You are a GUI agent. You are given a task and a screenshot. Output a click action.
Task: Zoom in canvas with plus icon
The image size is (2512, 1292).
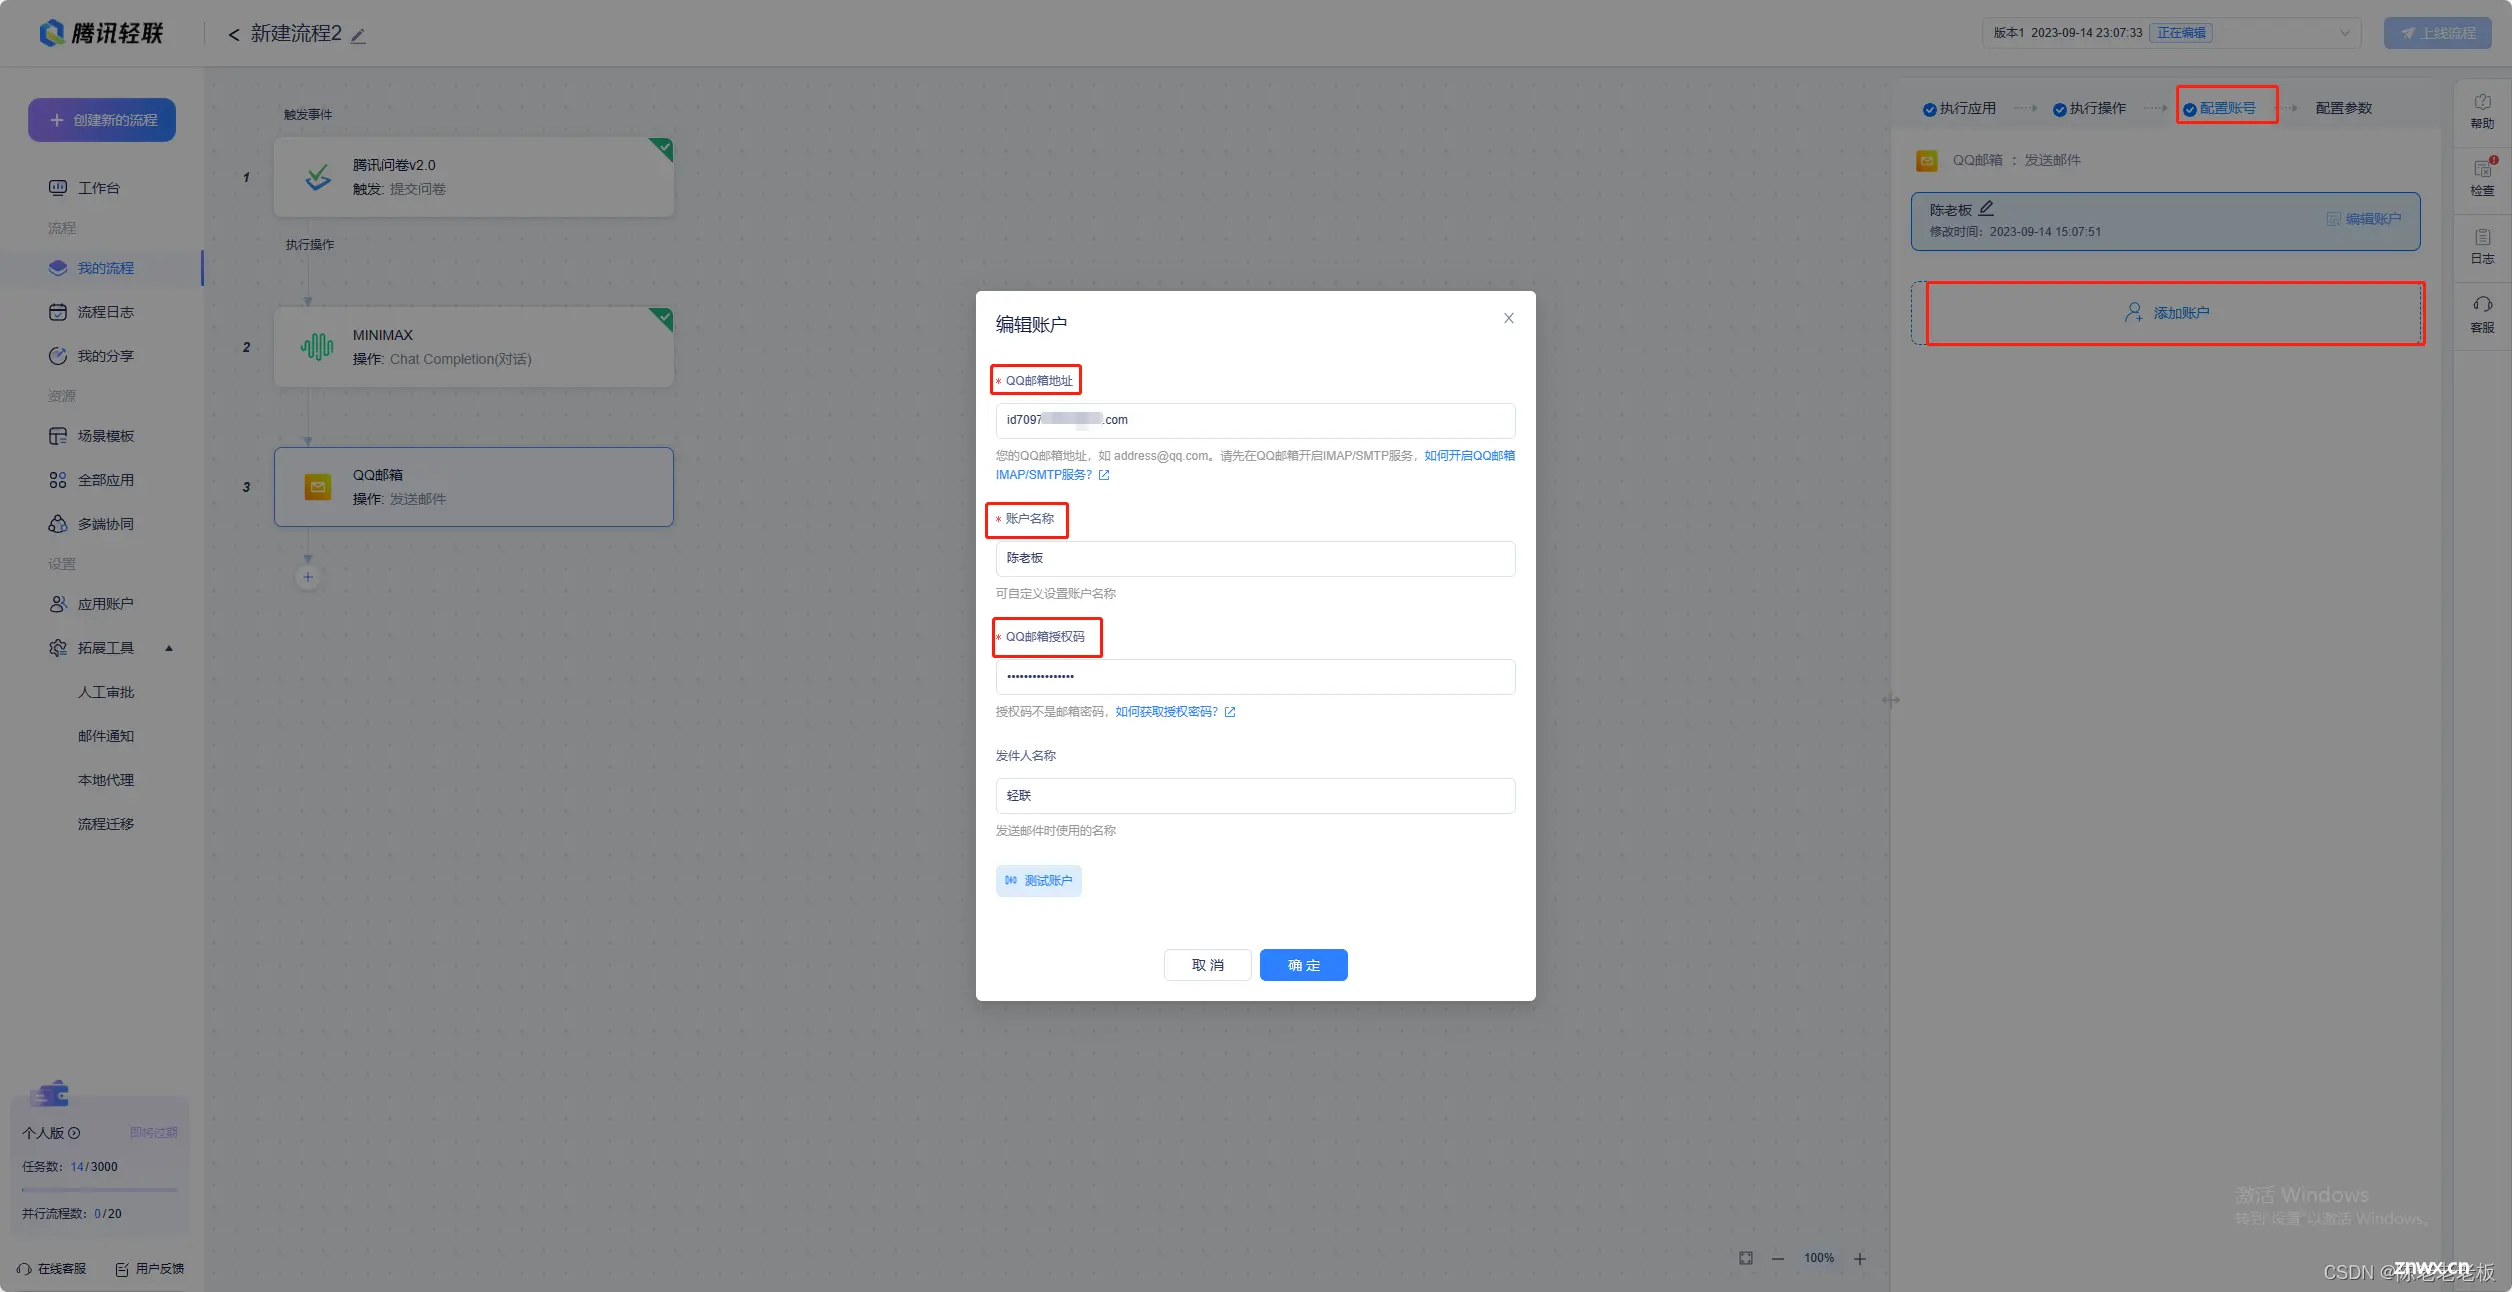click(x=1859, y=1259)
